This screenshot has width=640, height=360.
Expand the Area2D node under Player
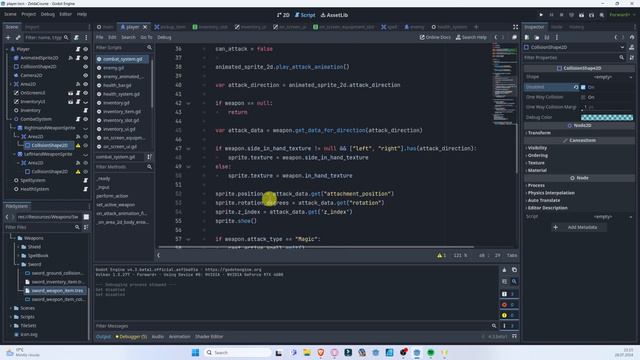point(10,84)
